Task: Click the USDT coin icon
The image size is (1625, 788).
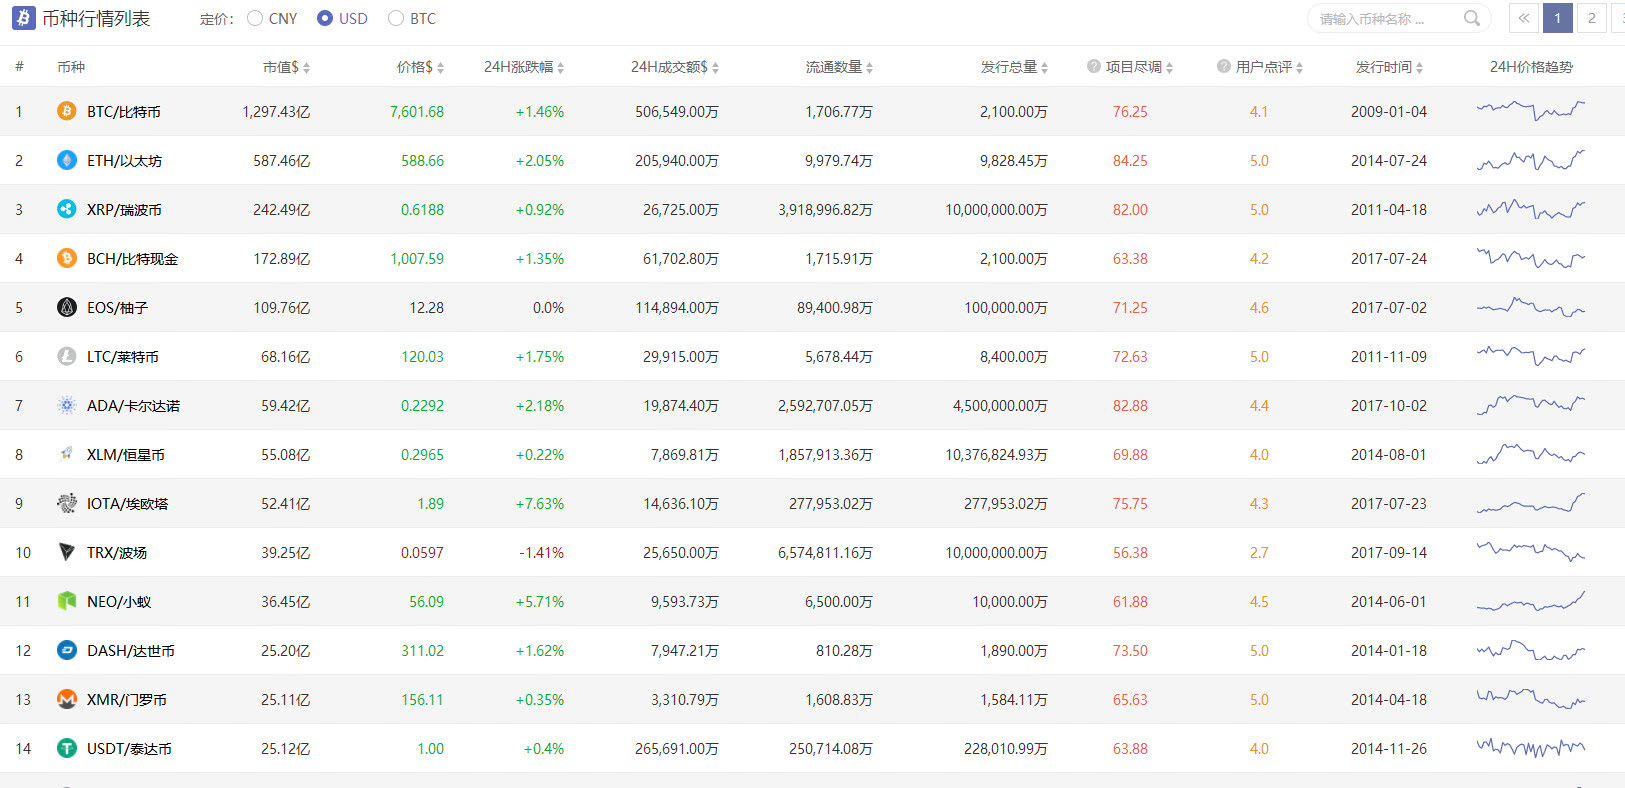Action: coord(67,748)
